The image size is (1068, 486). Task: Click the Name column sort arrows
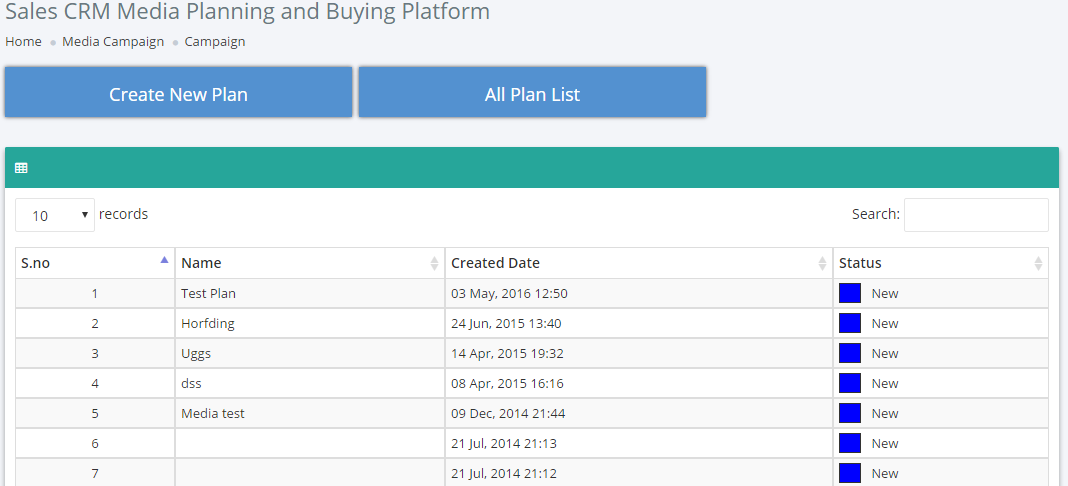pyautogui.click(x=435, y=263)
